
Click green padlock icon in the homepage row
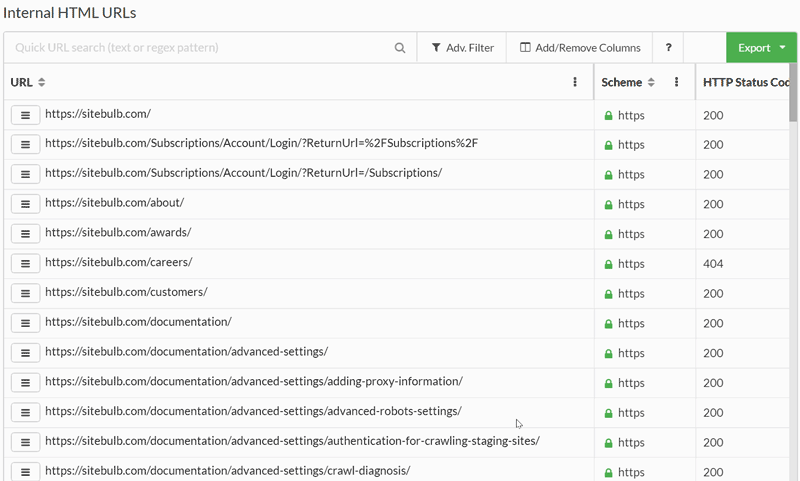(x=608, y=116)
